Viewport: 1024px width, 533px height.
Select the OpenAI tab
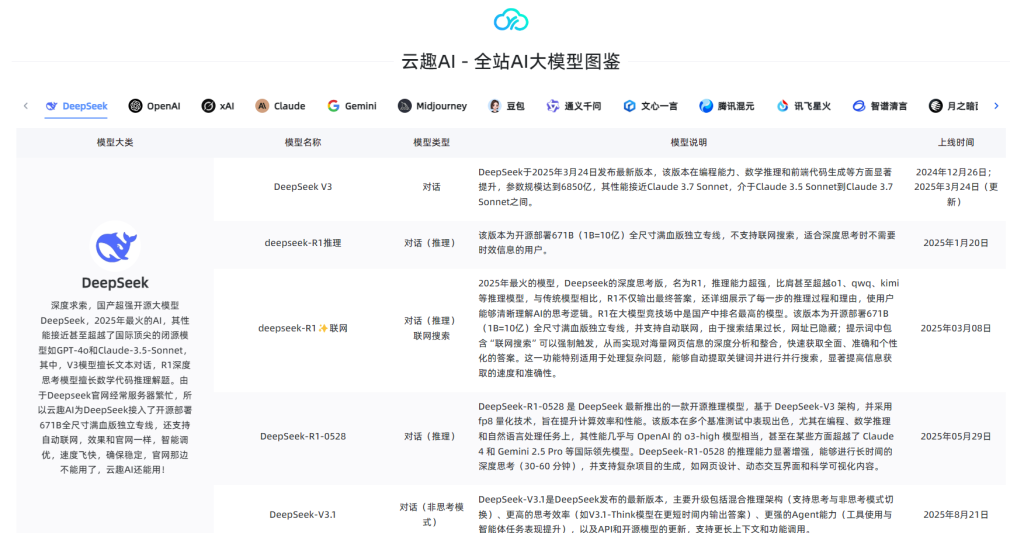click(154, 106)
